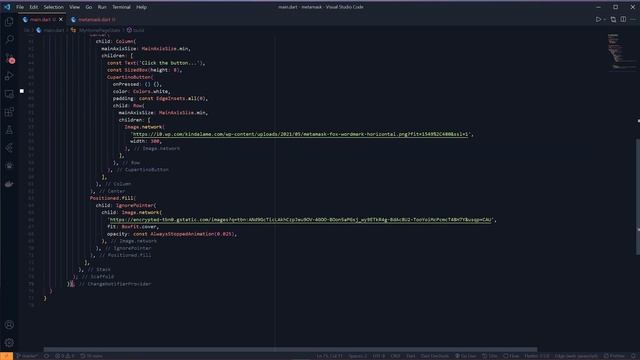Image resolution: width=640 pixels, height=360 pixels.
Task: Click Go Live in the status bar
Action: (x=466, y=356)
